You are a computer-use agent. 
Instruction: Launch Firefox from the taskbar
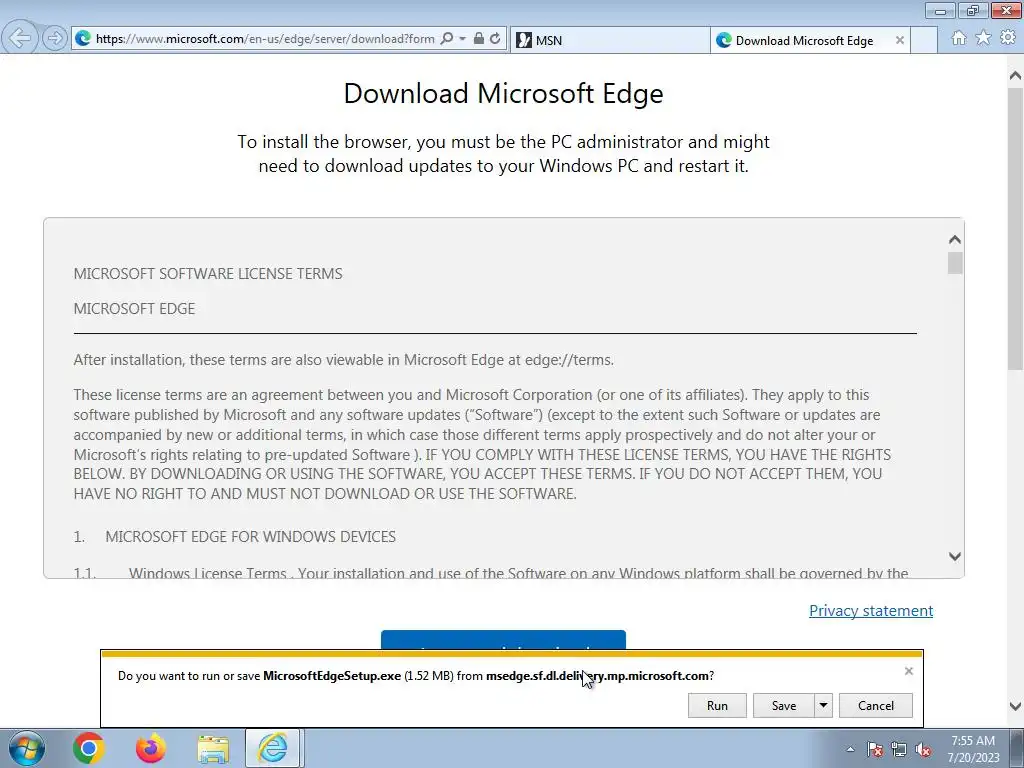click(151, 748)
